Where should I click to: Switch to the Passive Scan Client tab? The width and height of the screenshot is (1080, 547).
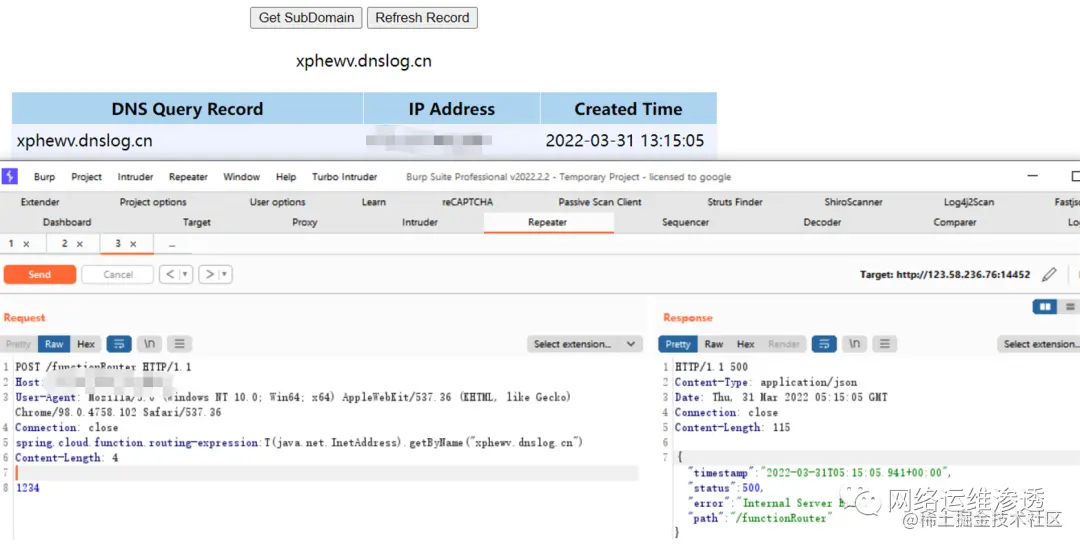point(599,202)
